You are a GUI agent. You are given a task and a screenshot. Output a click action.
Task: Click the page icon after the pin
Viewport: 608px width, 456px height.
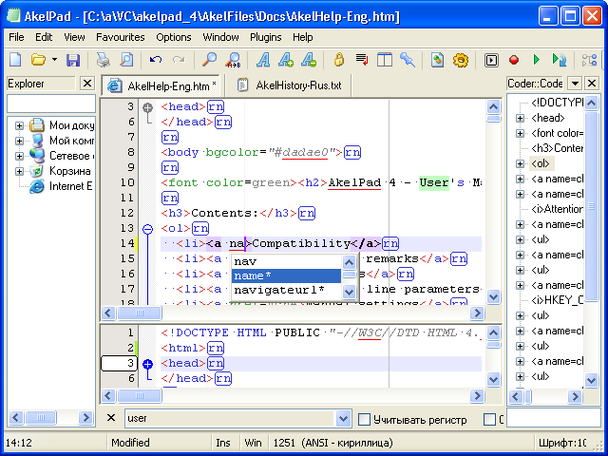(437, 60)
